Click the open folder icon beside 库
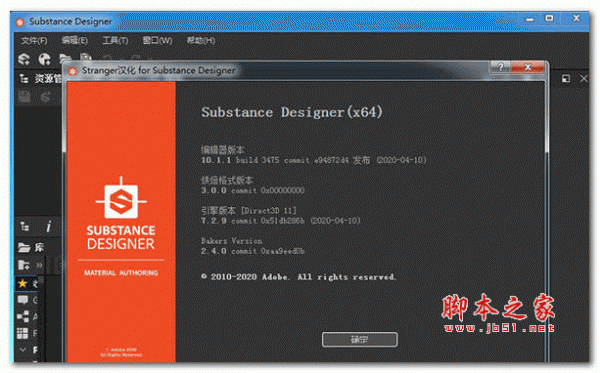This screenshot has height=373, width=600. tap(24, 248)
